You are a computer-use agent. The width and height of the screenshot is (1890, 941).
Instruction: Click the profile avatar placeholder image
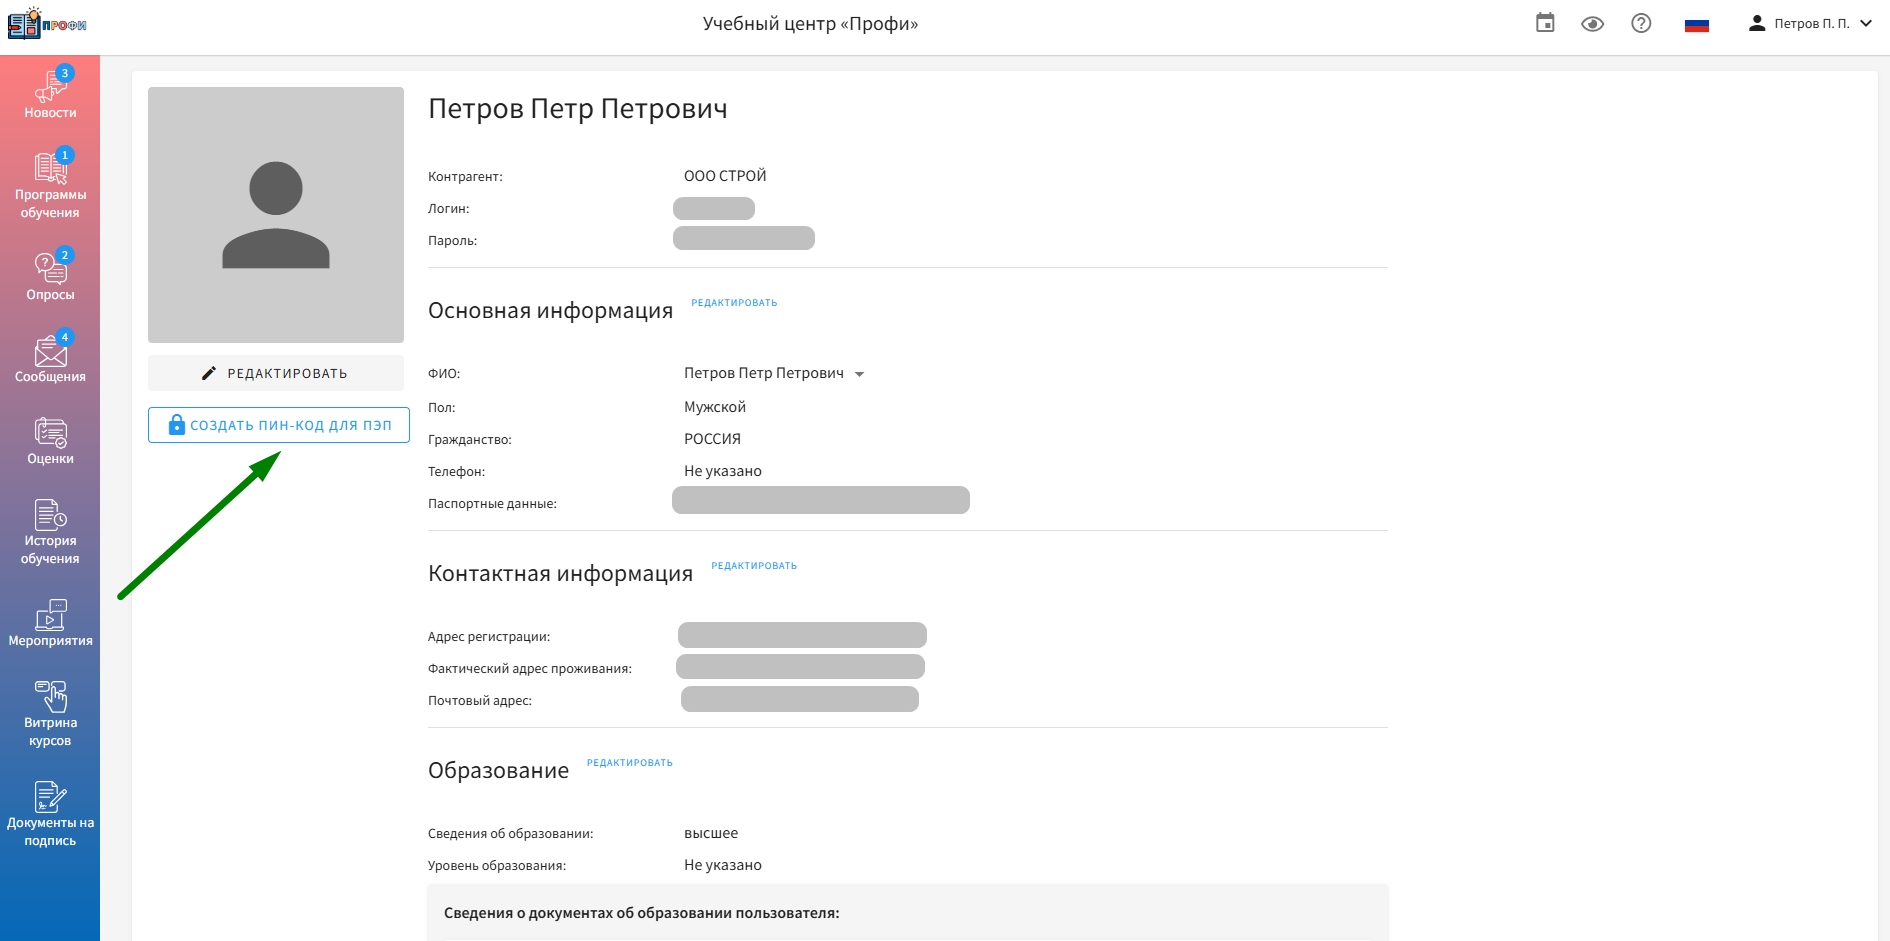click(276, 215)
